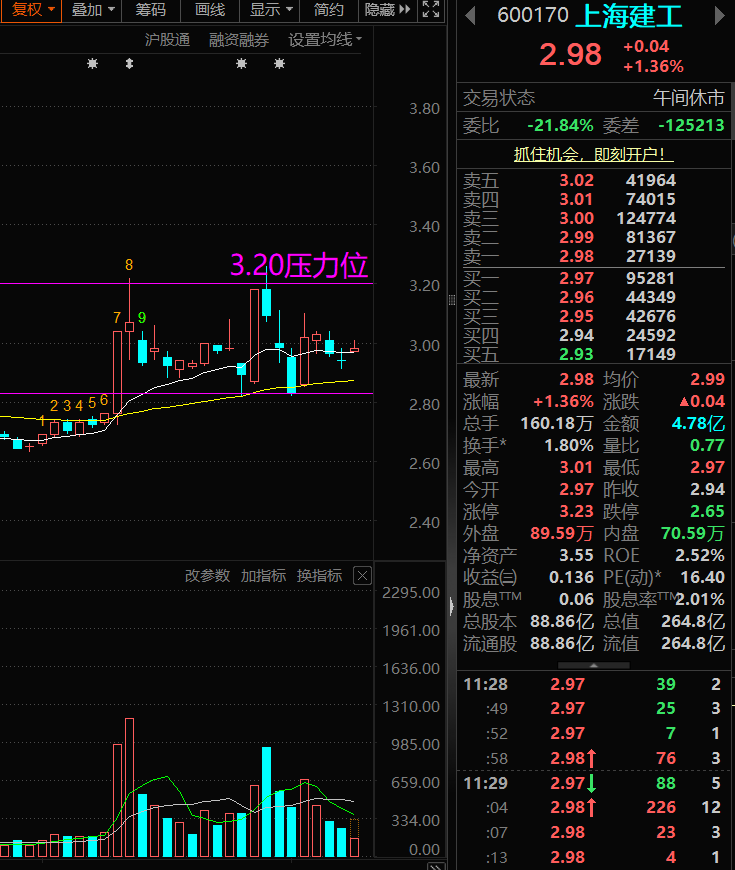Open the 叠加 dropdown menu

[92, 10]
